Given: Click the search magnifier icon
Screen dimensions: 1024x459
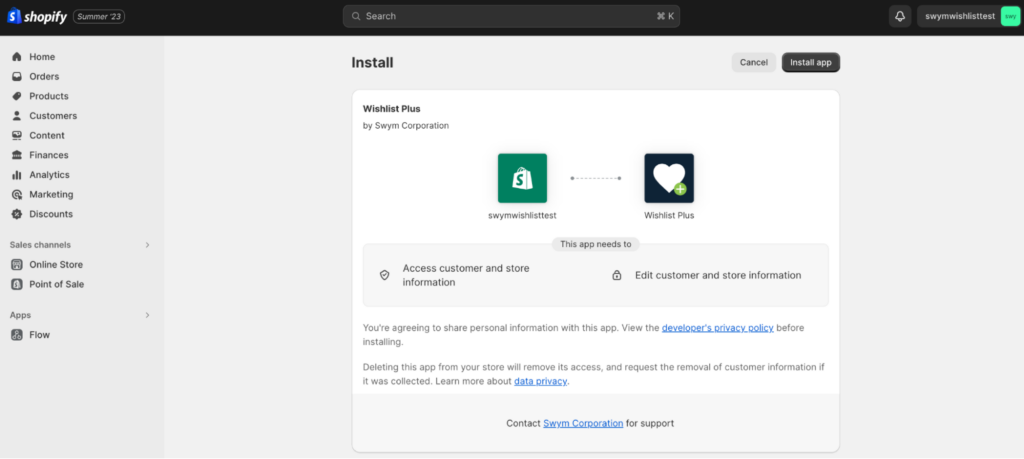Looking at the screenshot, I should pyautogui.click(x=356, y=16).
